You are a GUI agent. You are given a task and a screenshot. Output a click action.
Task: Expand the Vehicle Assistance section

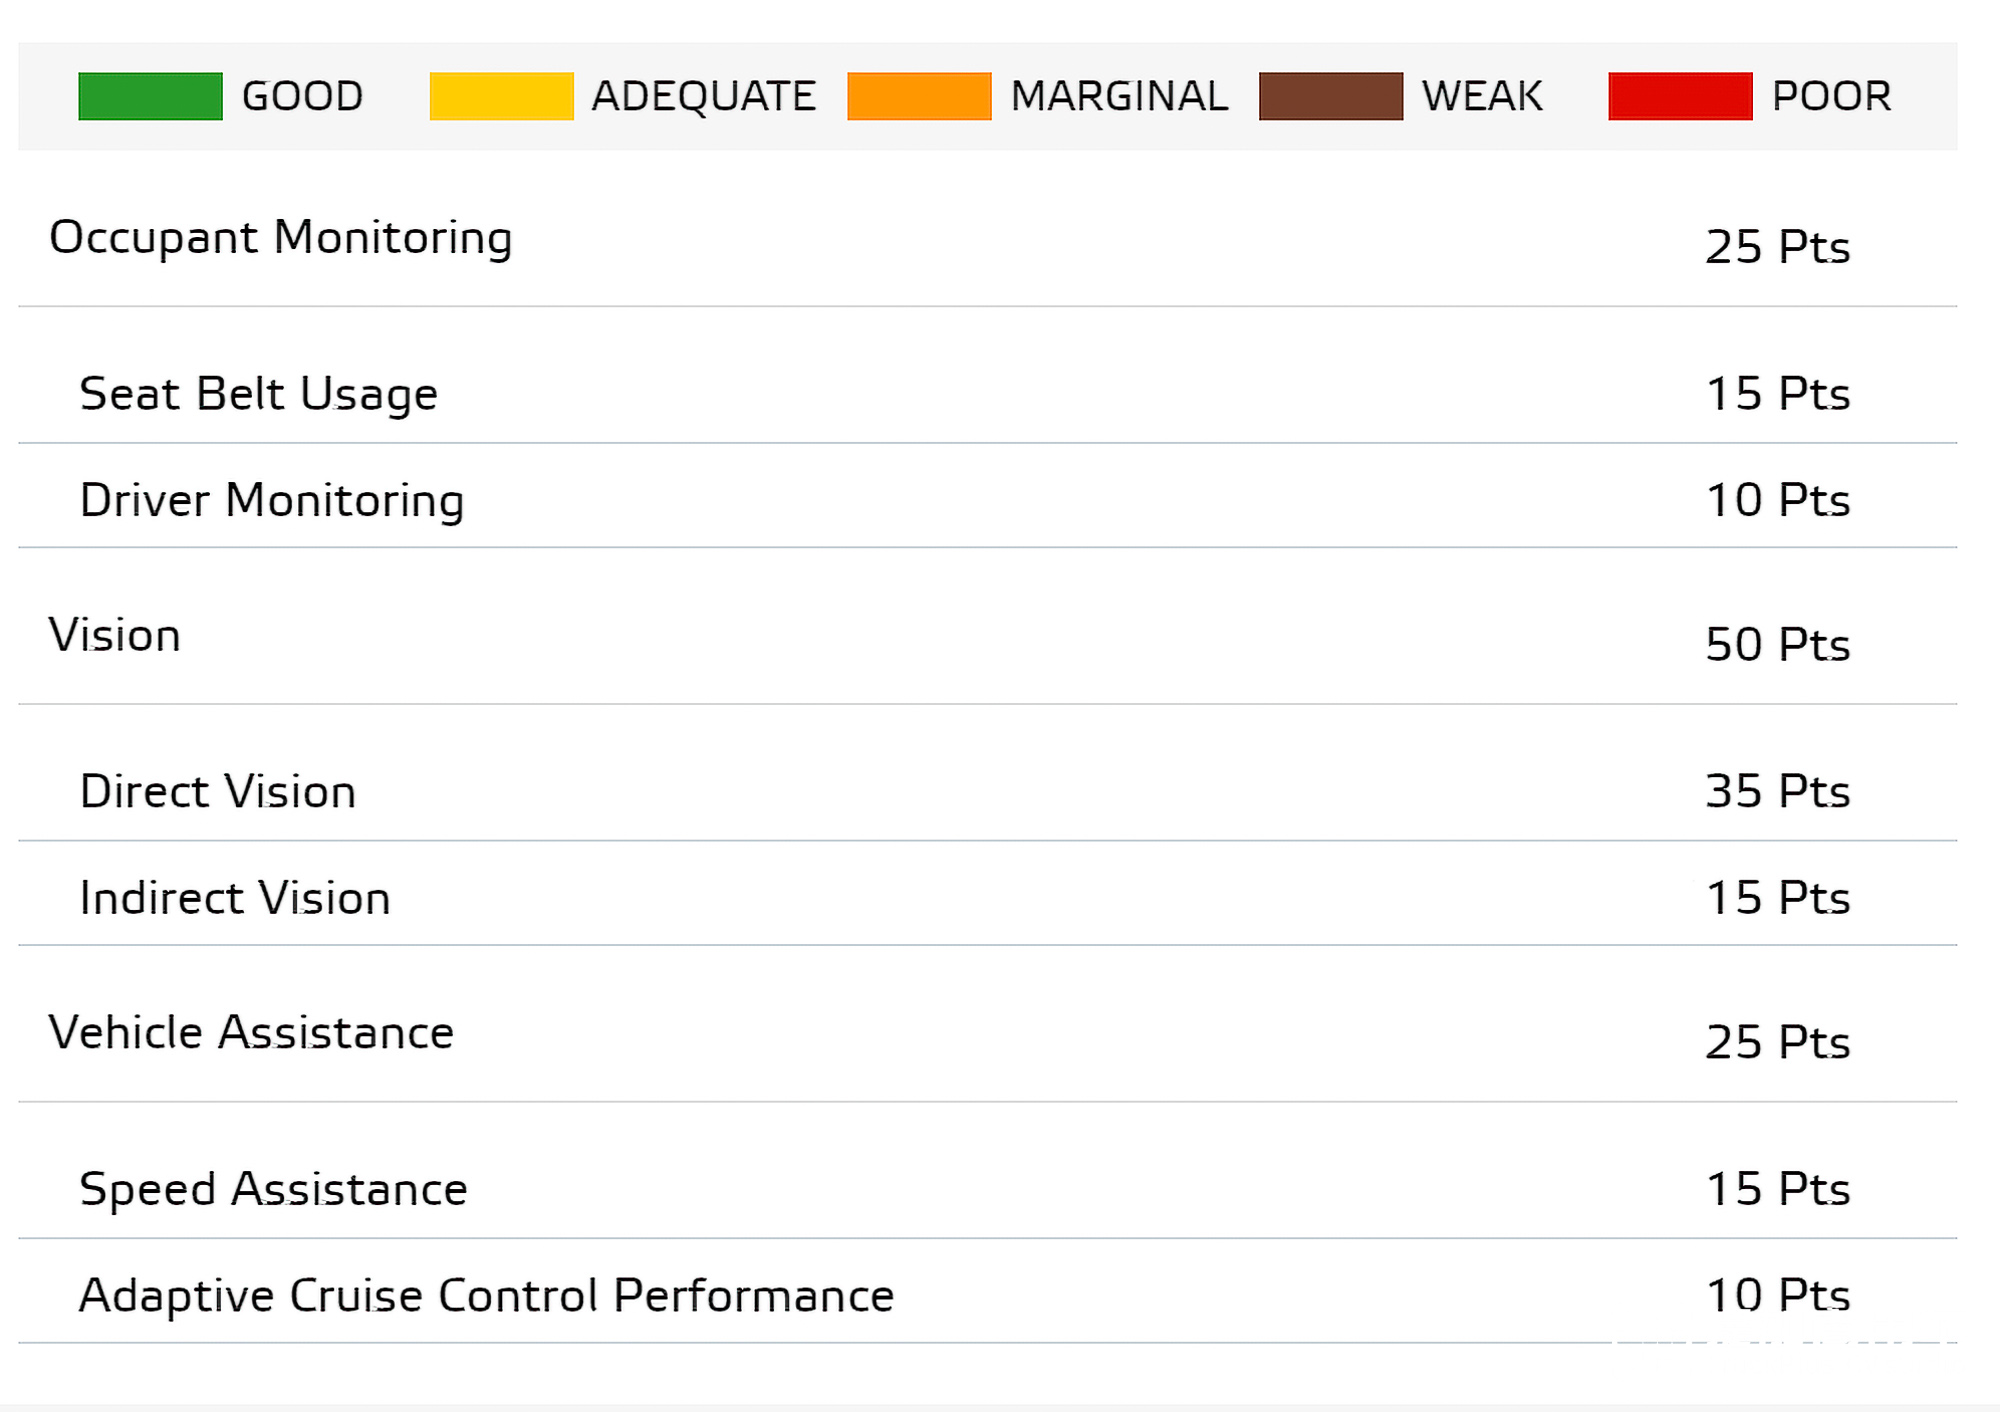tap(251, 1033)
